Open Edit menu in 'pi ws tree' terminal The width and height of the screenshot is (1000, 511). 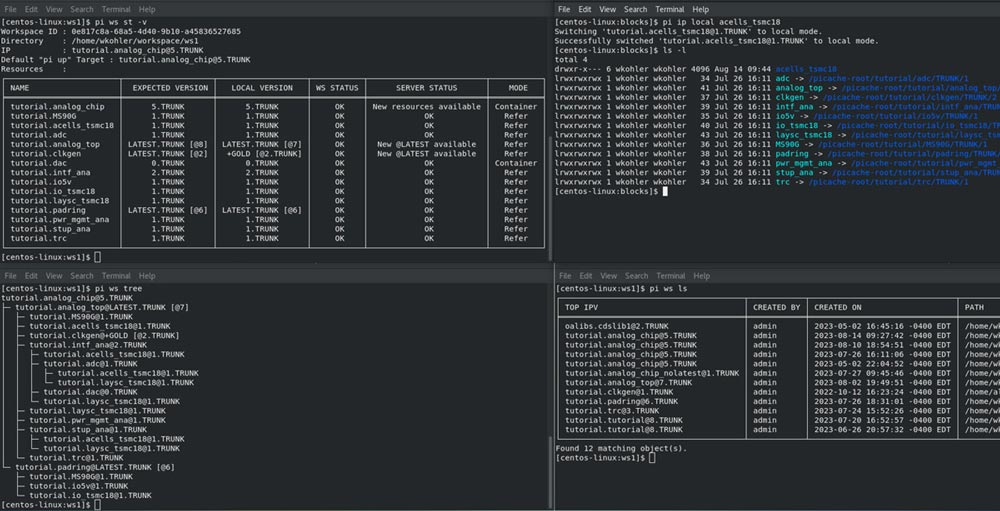31,276
